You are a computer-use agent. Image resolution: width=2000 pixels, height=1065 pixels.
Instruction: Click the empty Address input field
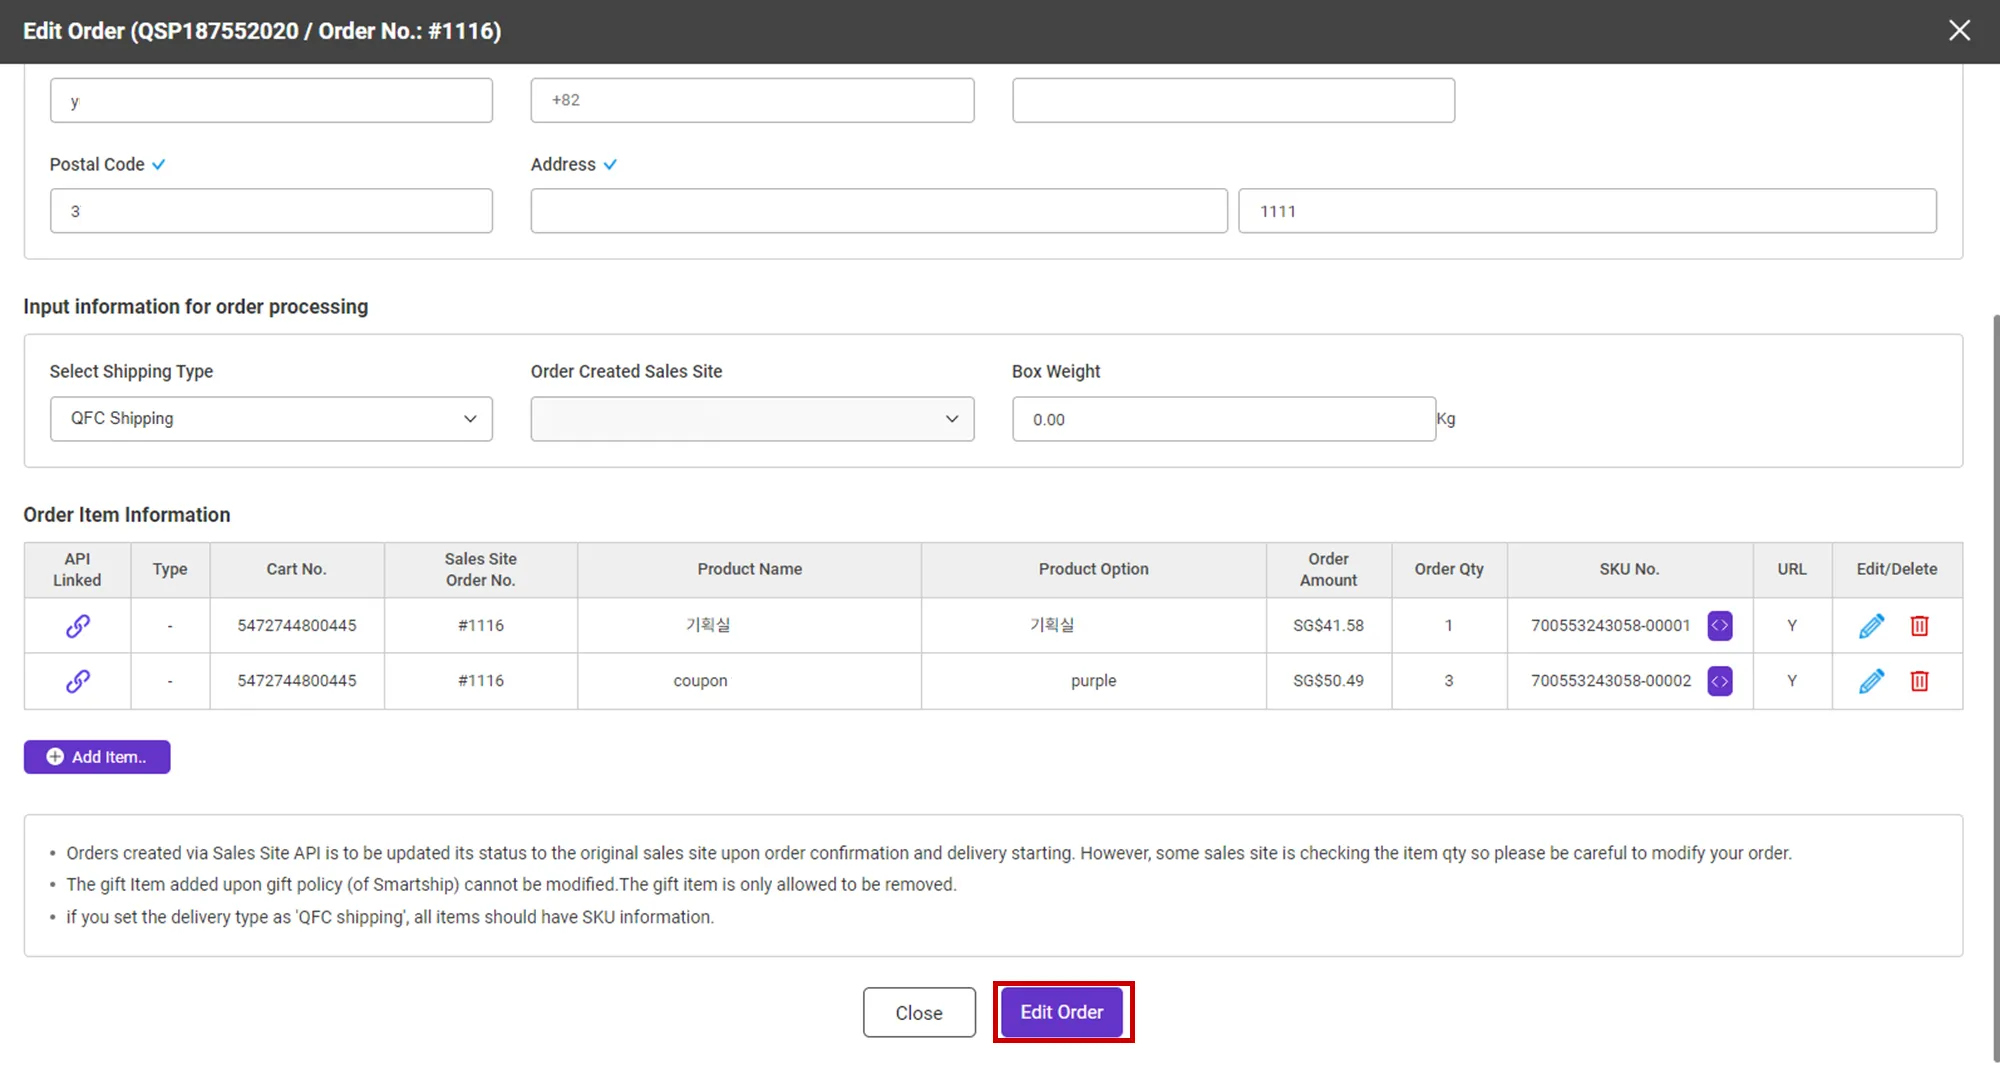coord(878,211)
